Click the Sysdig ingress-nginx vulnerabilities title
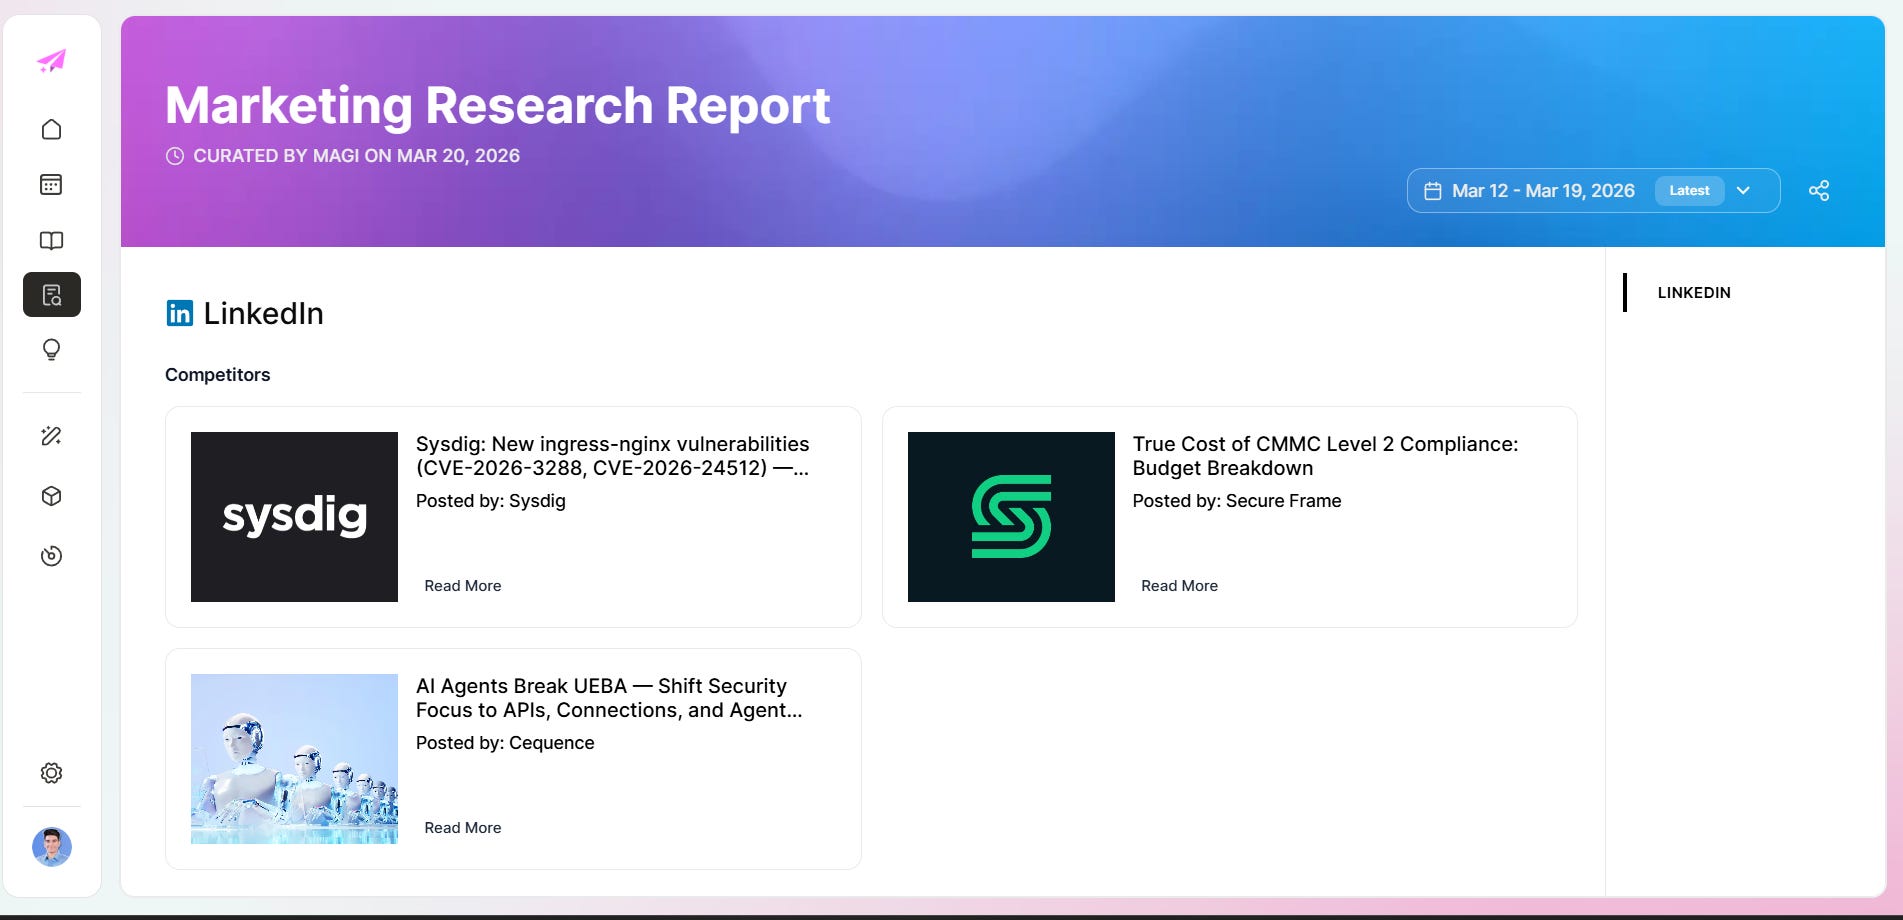 tap(613, 456)
